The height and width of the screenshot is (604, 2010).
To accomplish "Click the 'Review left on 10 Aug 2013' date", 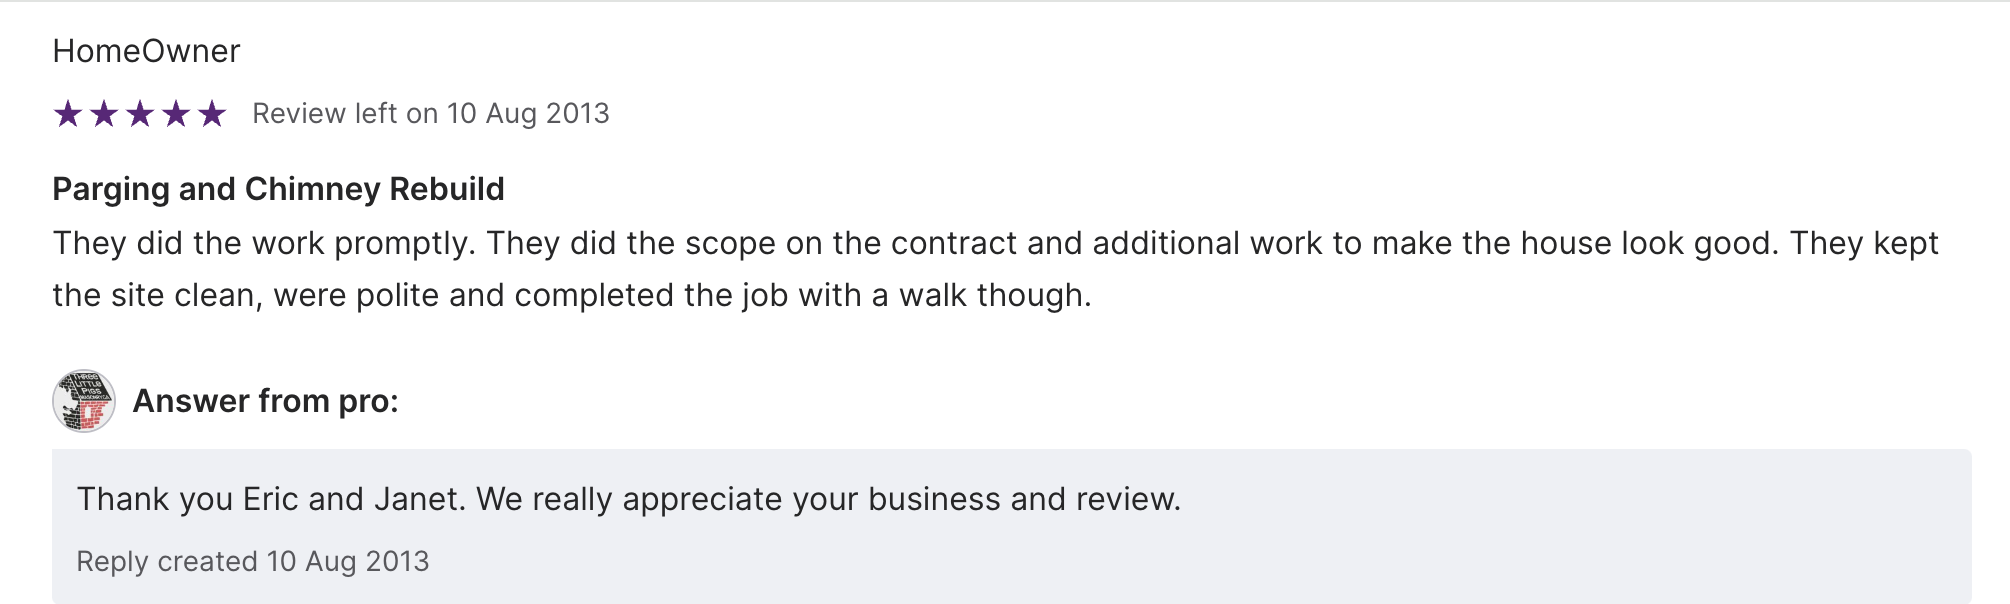I will [x=430, y=114].
